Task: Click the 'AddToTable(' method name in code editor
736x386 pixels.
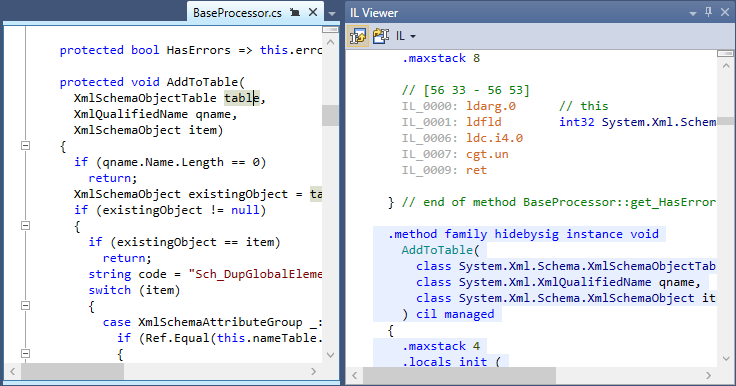Action: coord(206,82)
